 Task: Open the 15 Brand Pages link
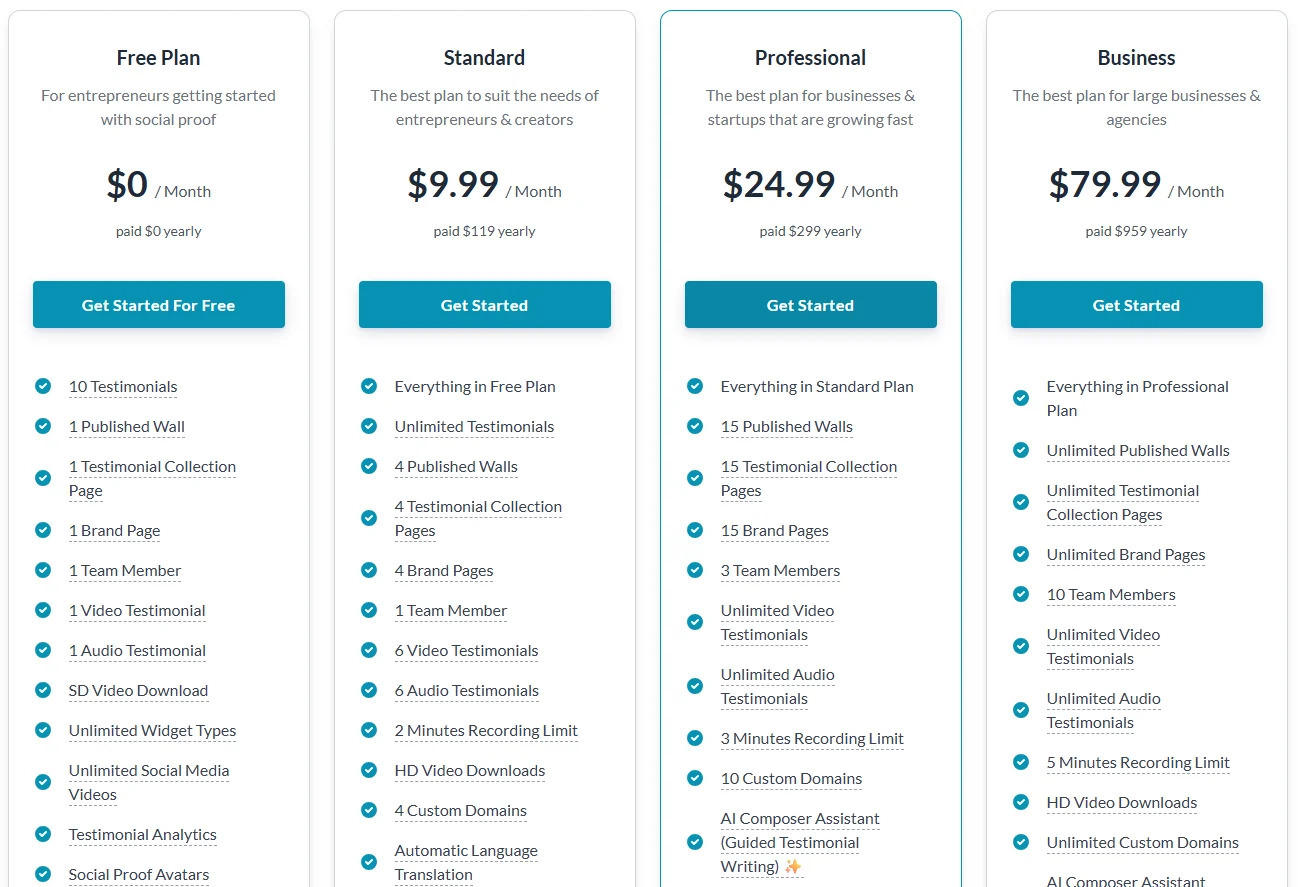pyautogui.click(x=774, y=530)
